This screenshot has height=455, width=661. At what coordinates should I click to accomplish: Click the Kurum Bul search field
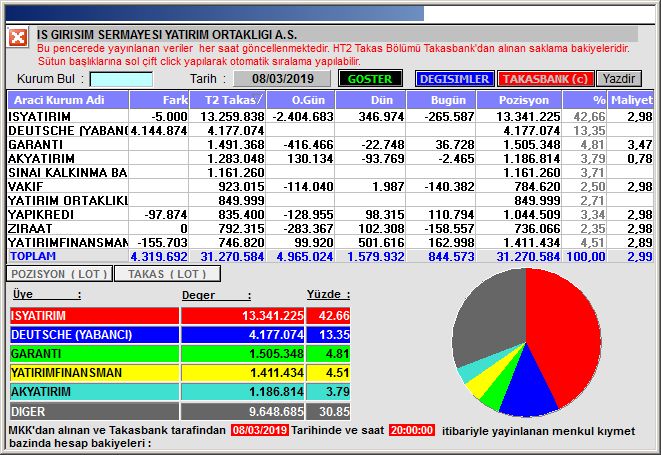[x=121, y=79]
